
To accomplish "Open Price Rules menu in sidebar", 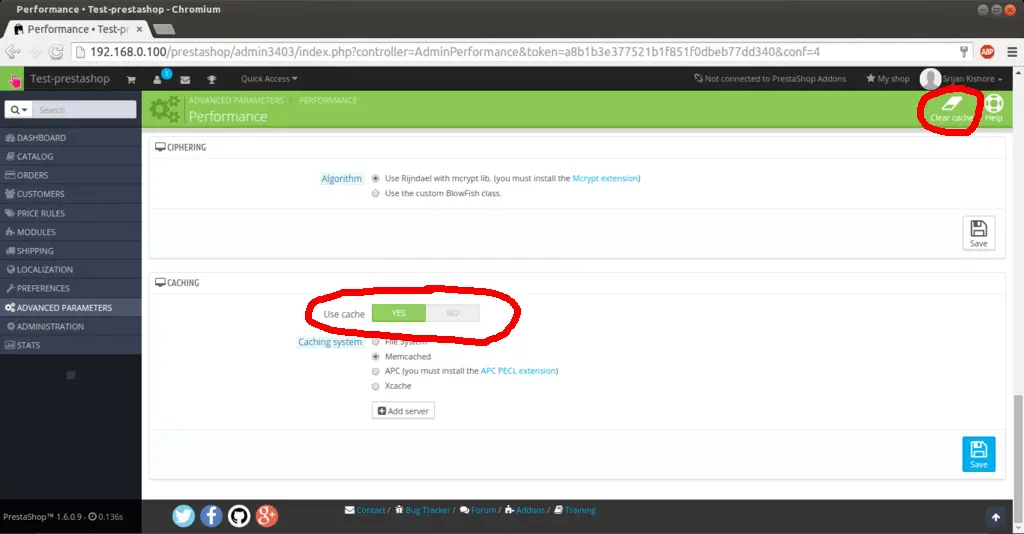I will 71,213.
